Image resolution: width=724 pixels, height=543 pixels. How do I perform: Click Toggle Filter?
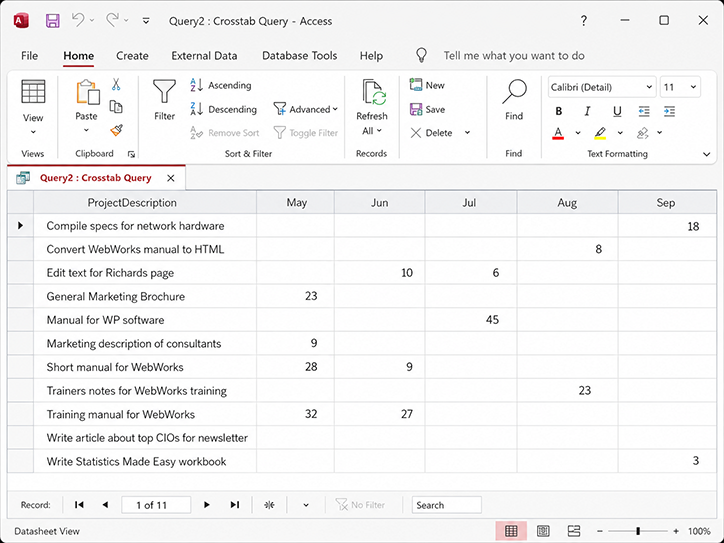point(306,133)
